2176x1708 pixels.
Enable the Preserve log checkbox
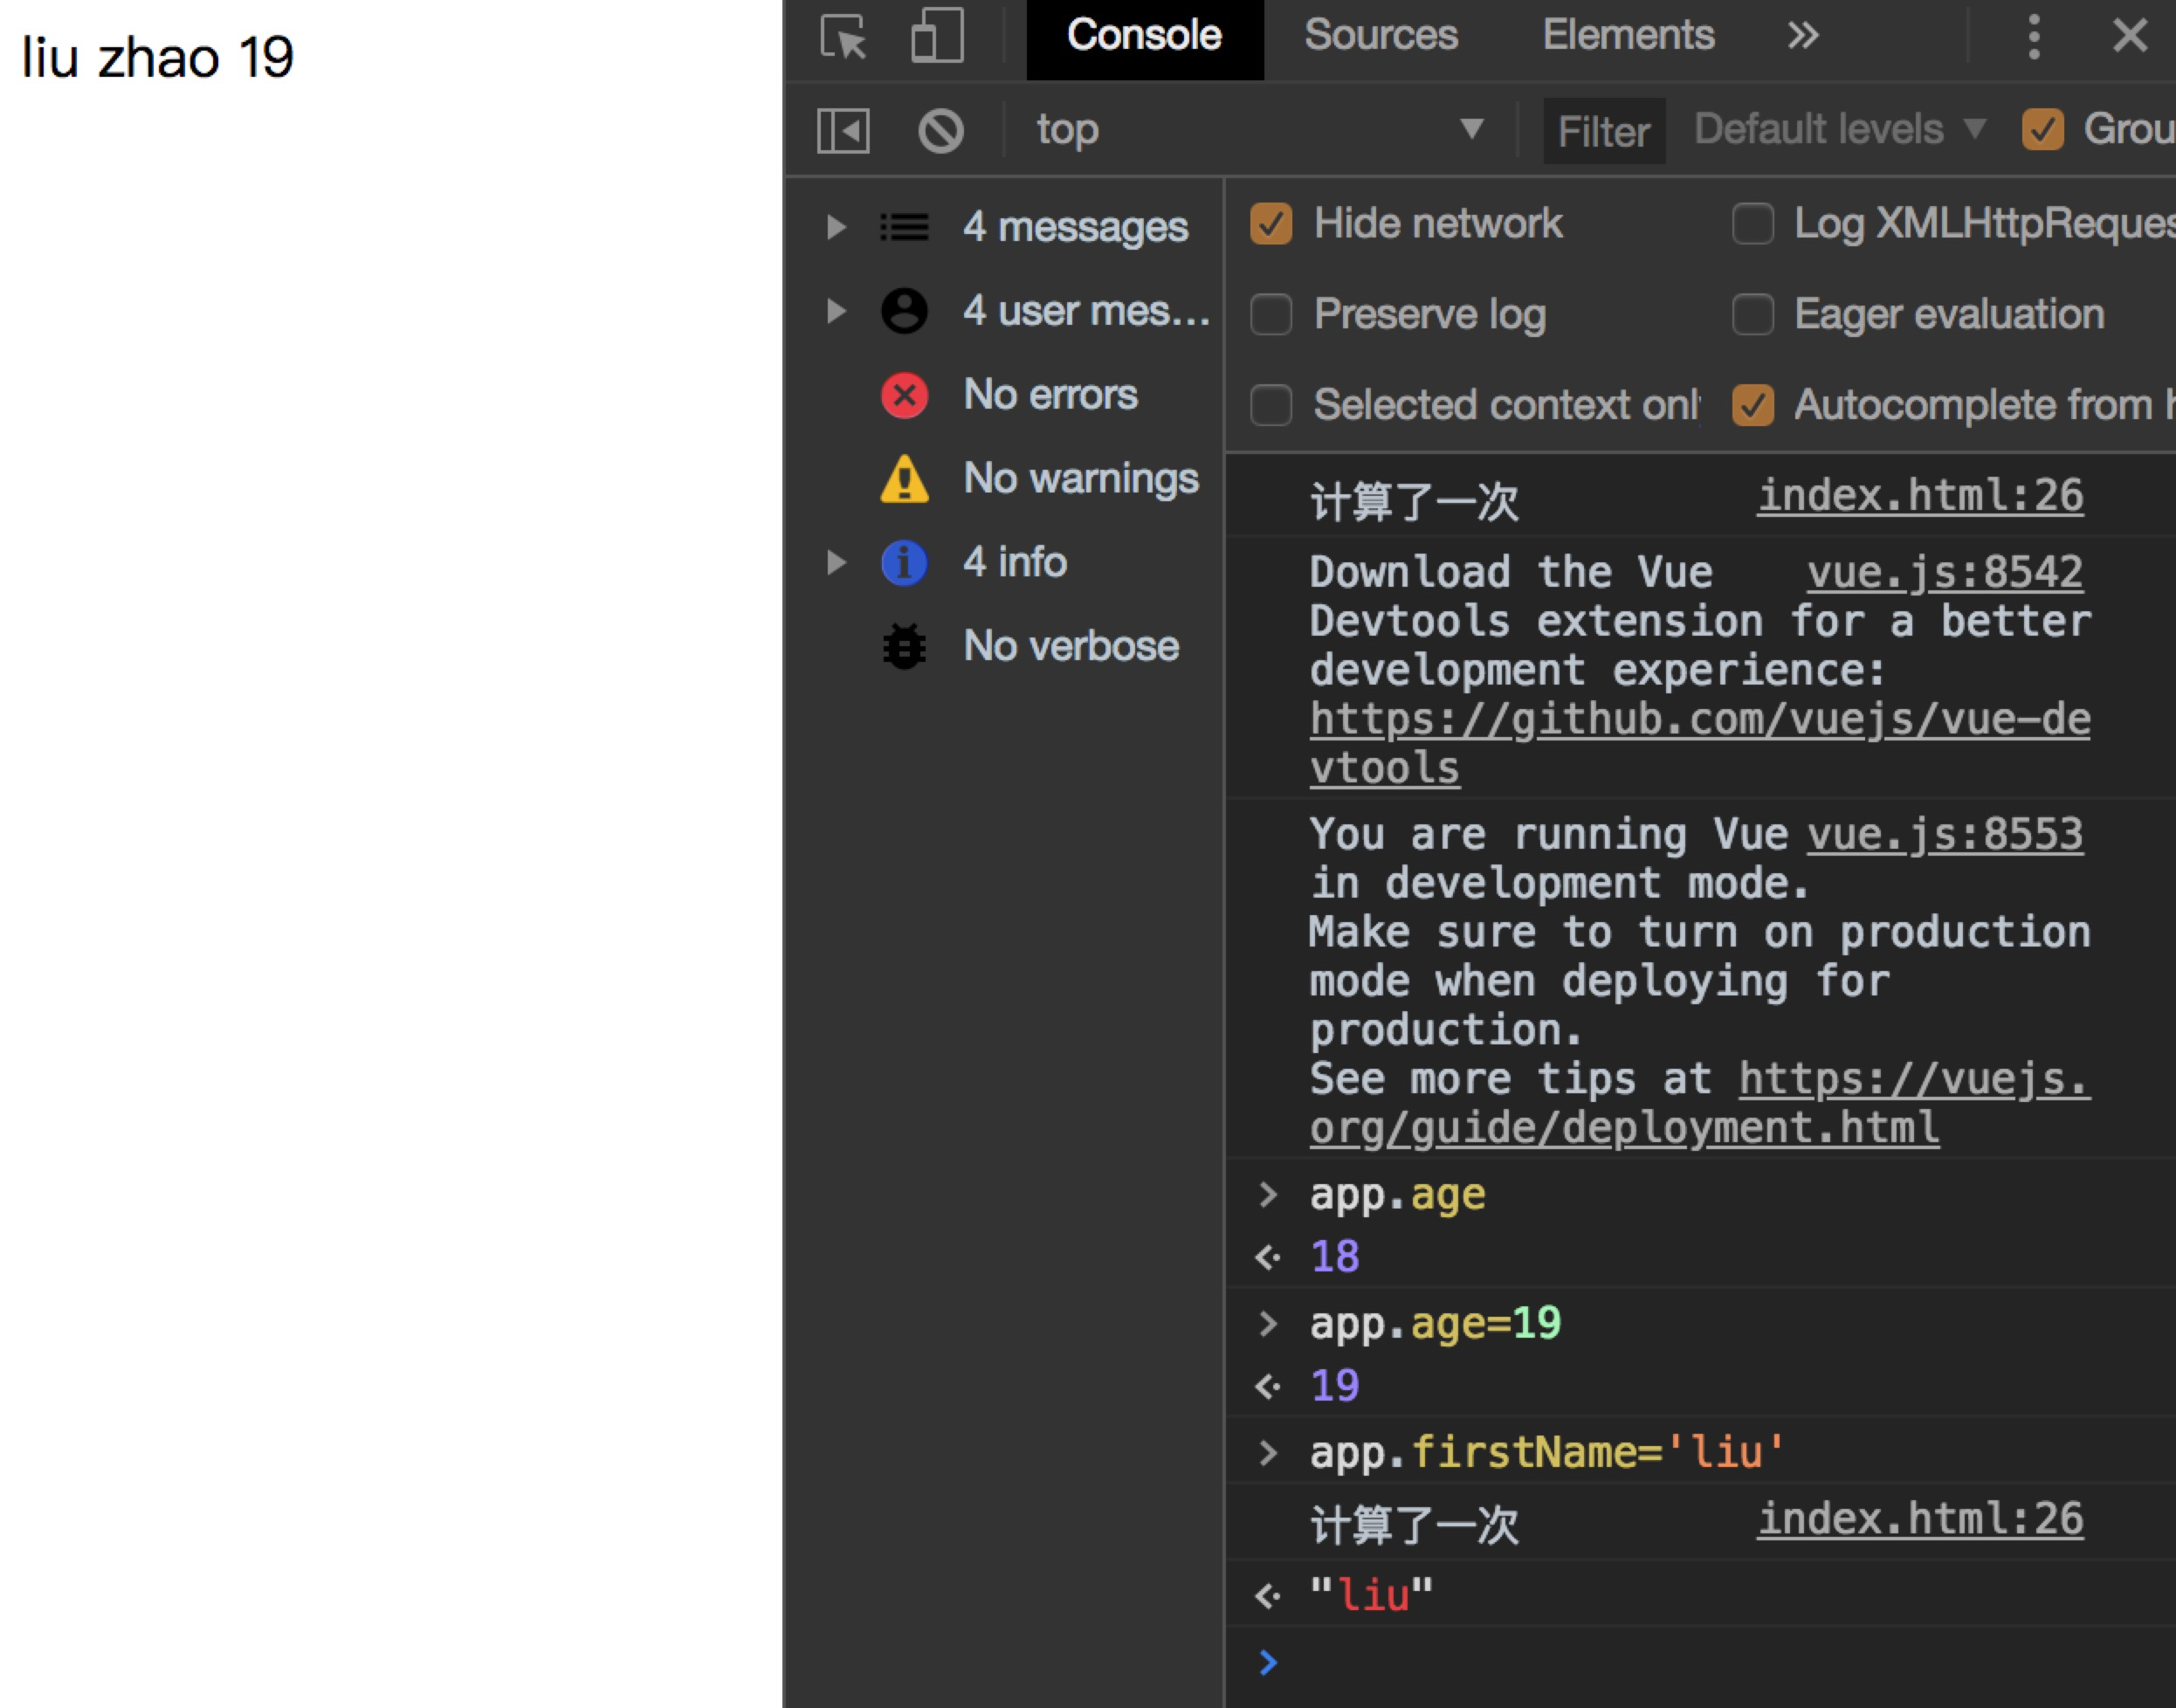1270,314
